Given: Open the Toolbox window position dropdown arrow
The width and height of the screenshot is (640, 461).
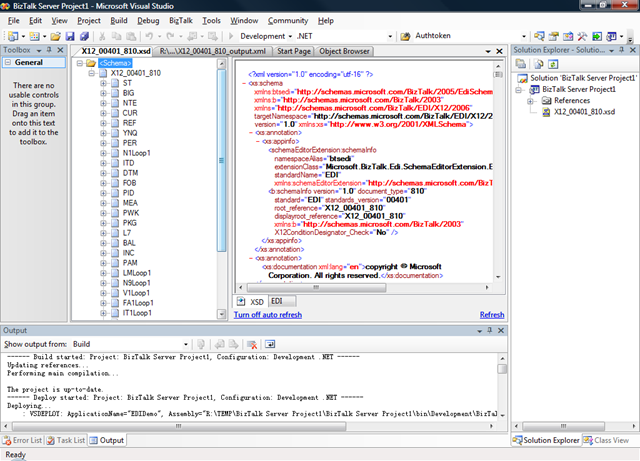Looking at the screenshot, I should point(39,50).
